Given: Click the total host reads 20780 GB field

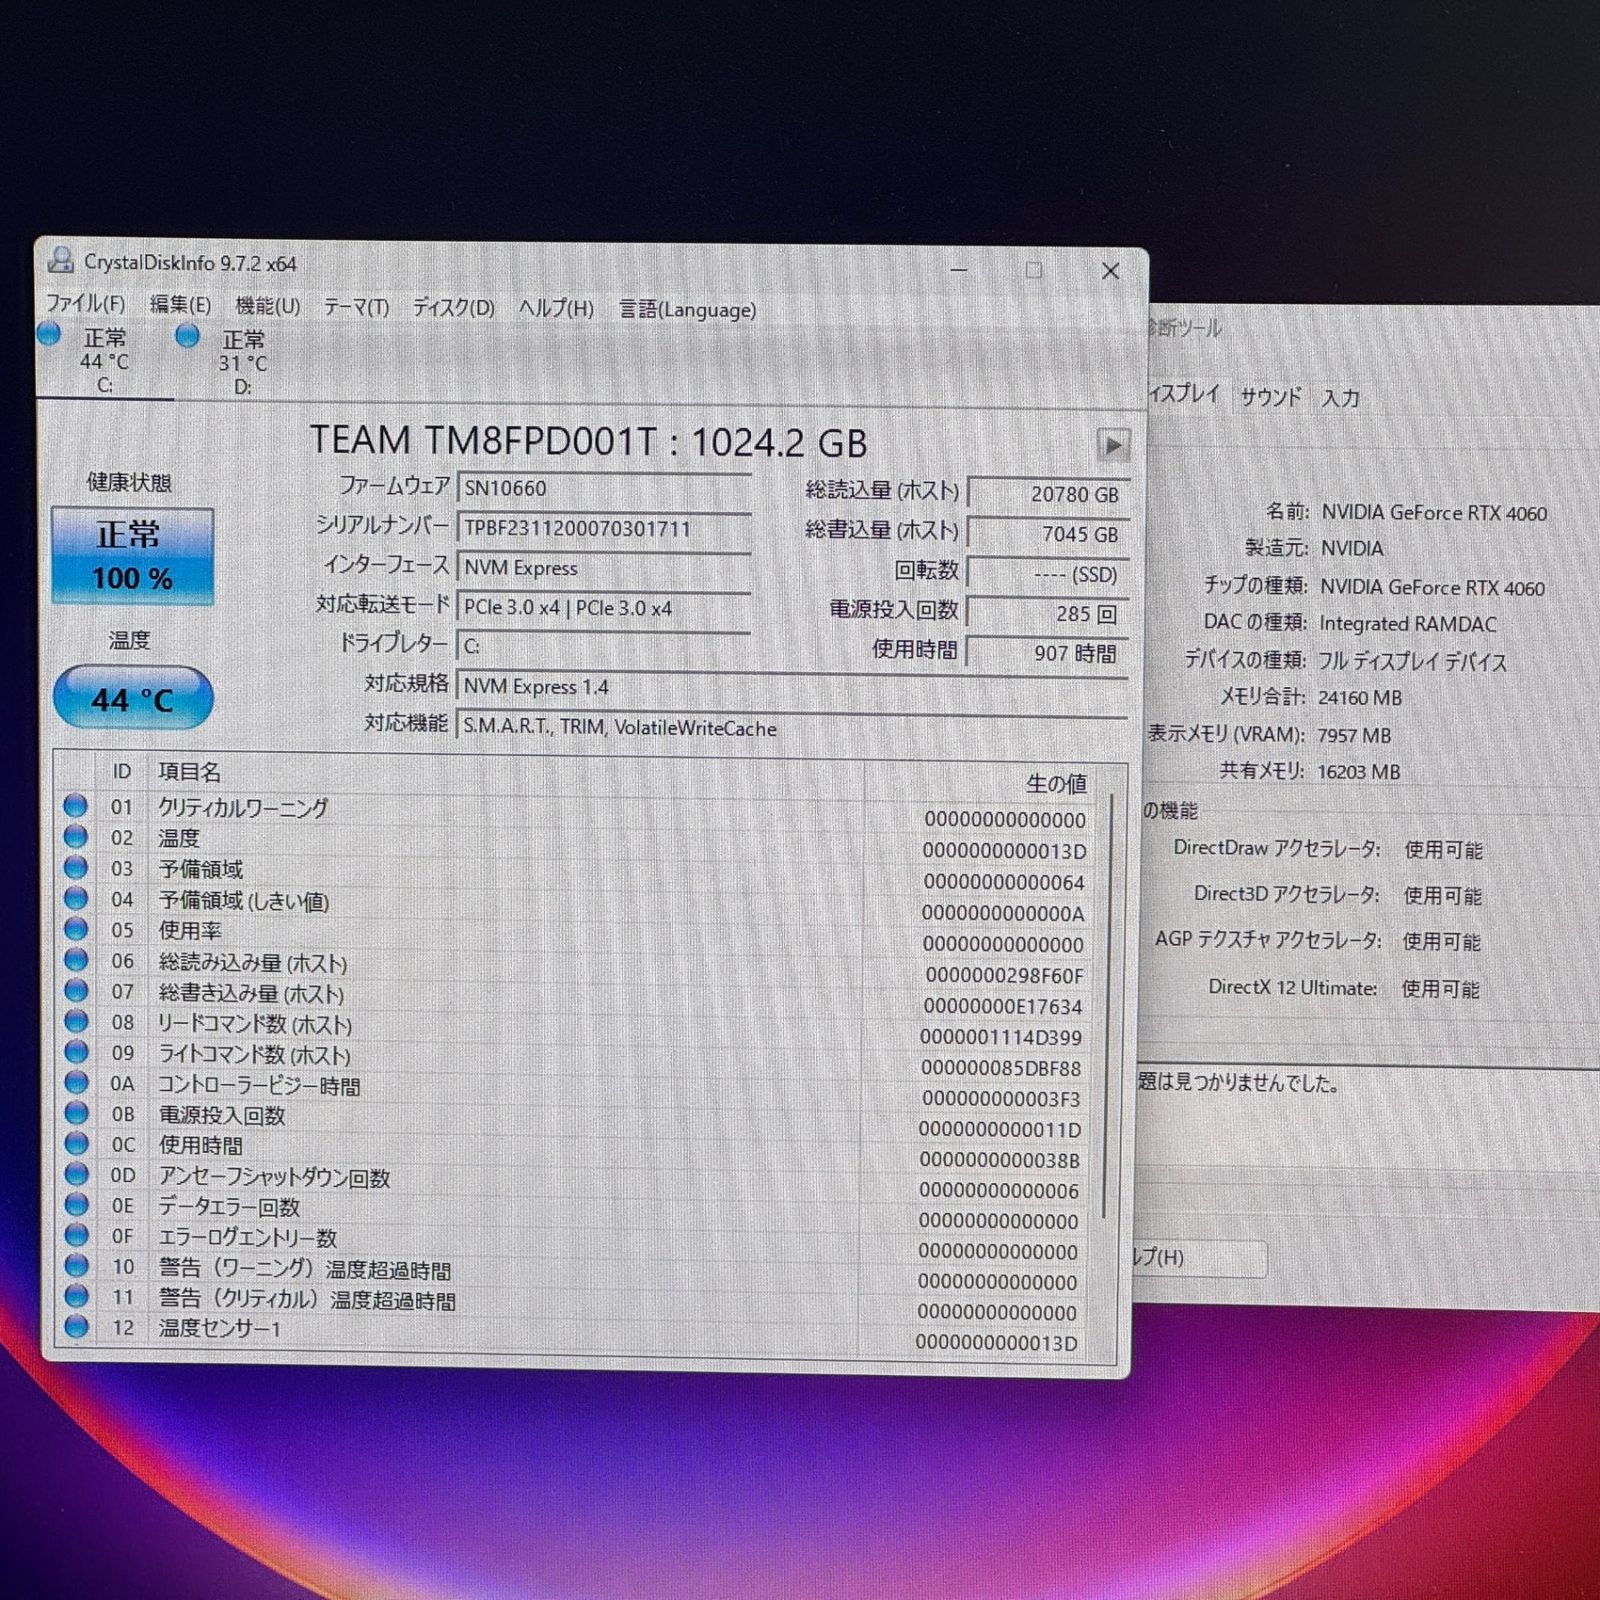Looking at the screenshot, I should 1048,494.
